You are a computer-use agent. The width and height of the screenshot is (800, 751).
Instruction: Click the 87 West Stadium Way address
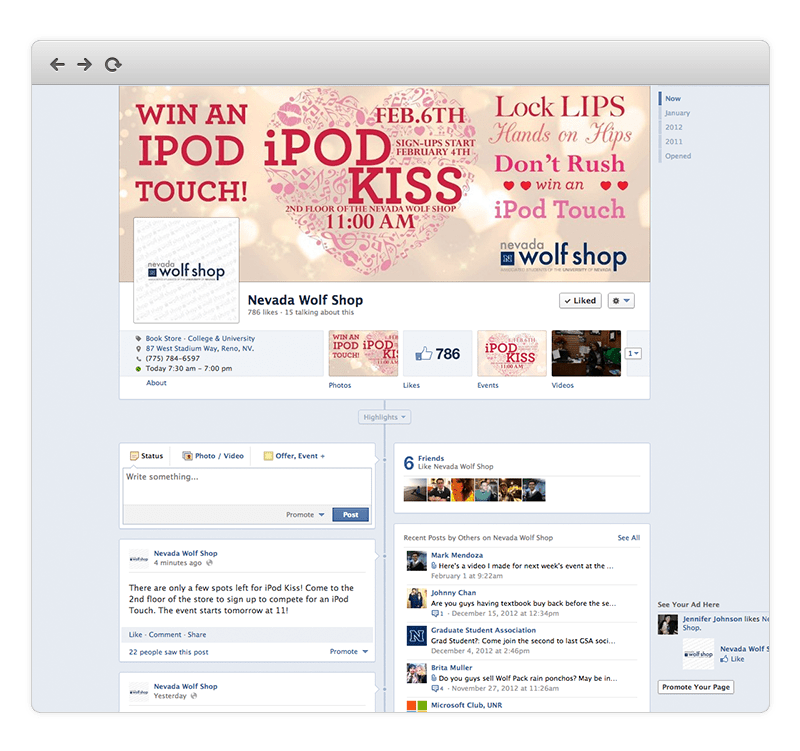[199, 348]
